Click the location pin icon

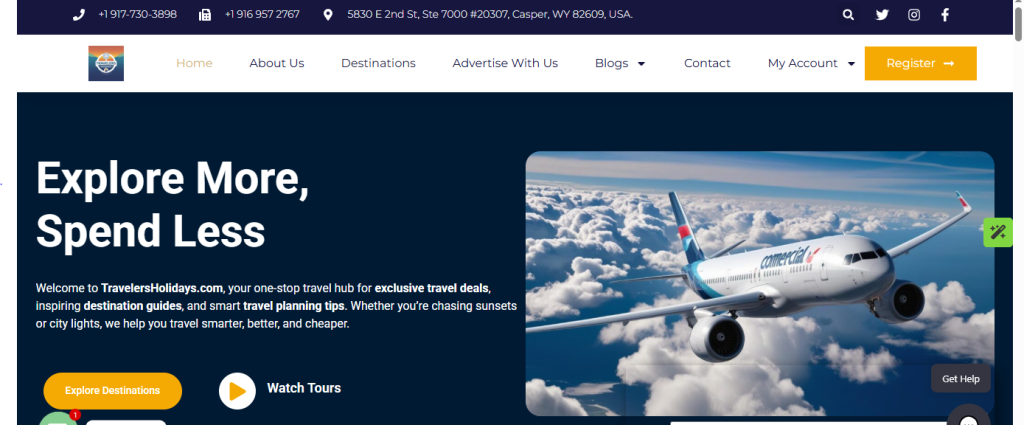click(328, 14)
